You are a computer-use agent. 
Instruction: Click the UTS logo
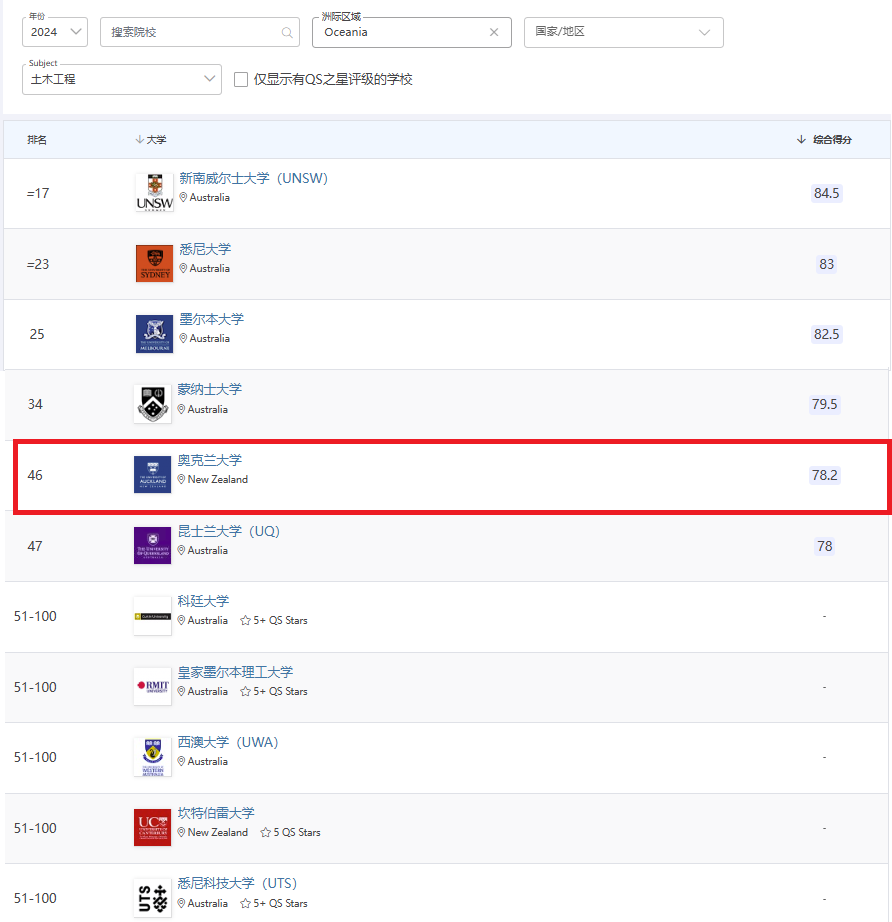point(153,898)
